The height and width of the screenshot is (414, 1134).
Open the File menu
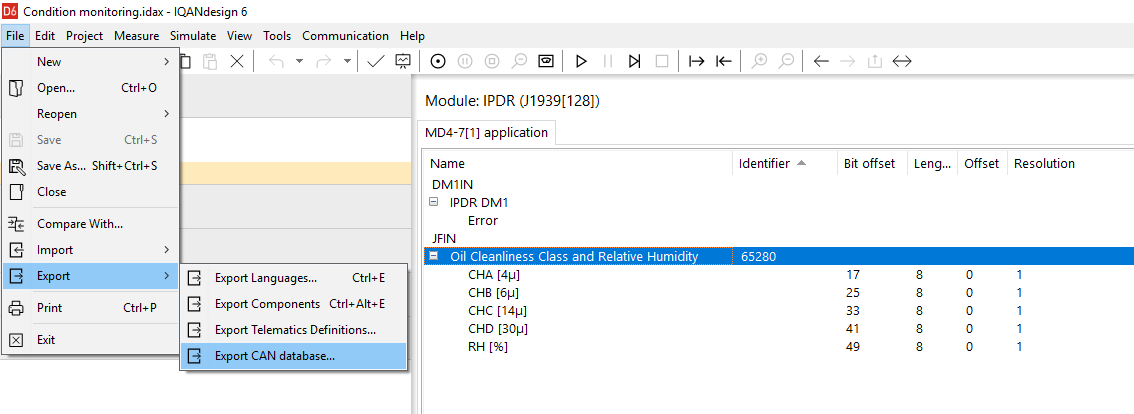(x=15, y=35)
